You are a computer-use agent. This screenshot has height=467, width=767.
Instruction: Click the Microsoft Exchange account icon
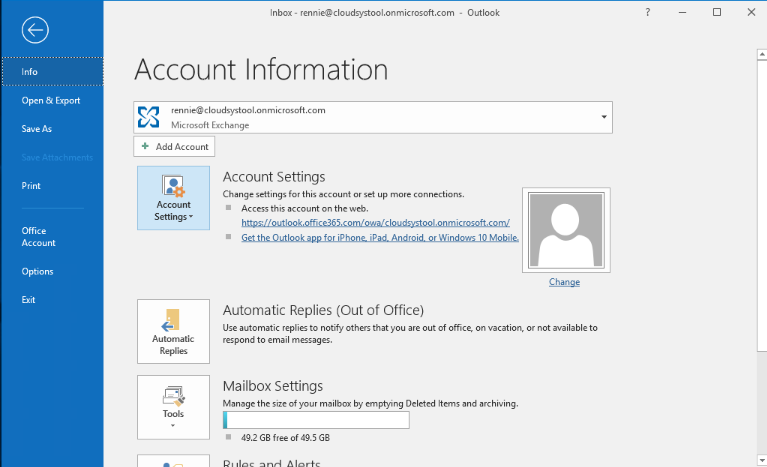click(x=148, y=117)
